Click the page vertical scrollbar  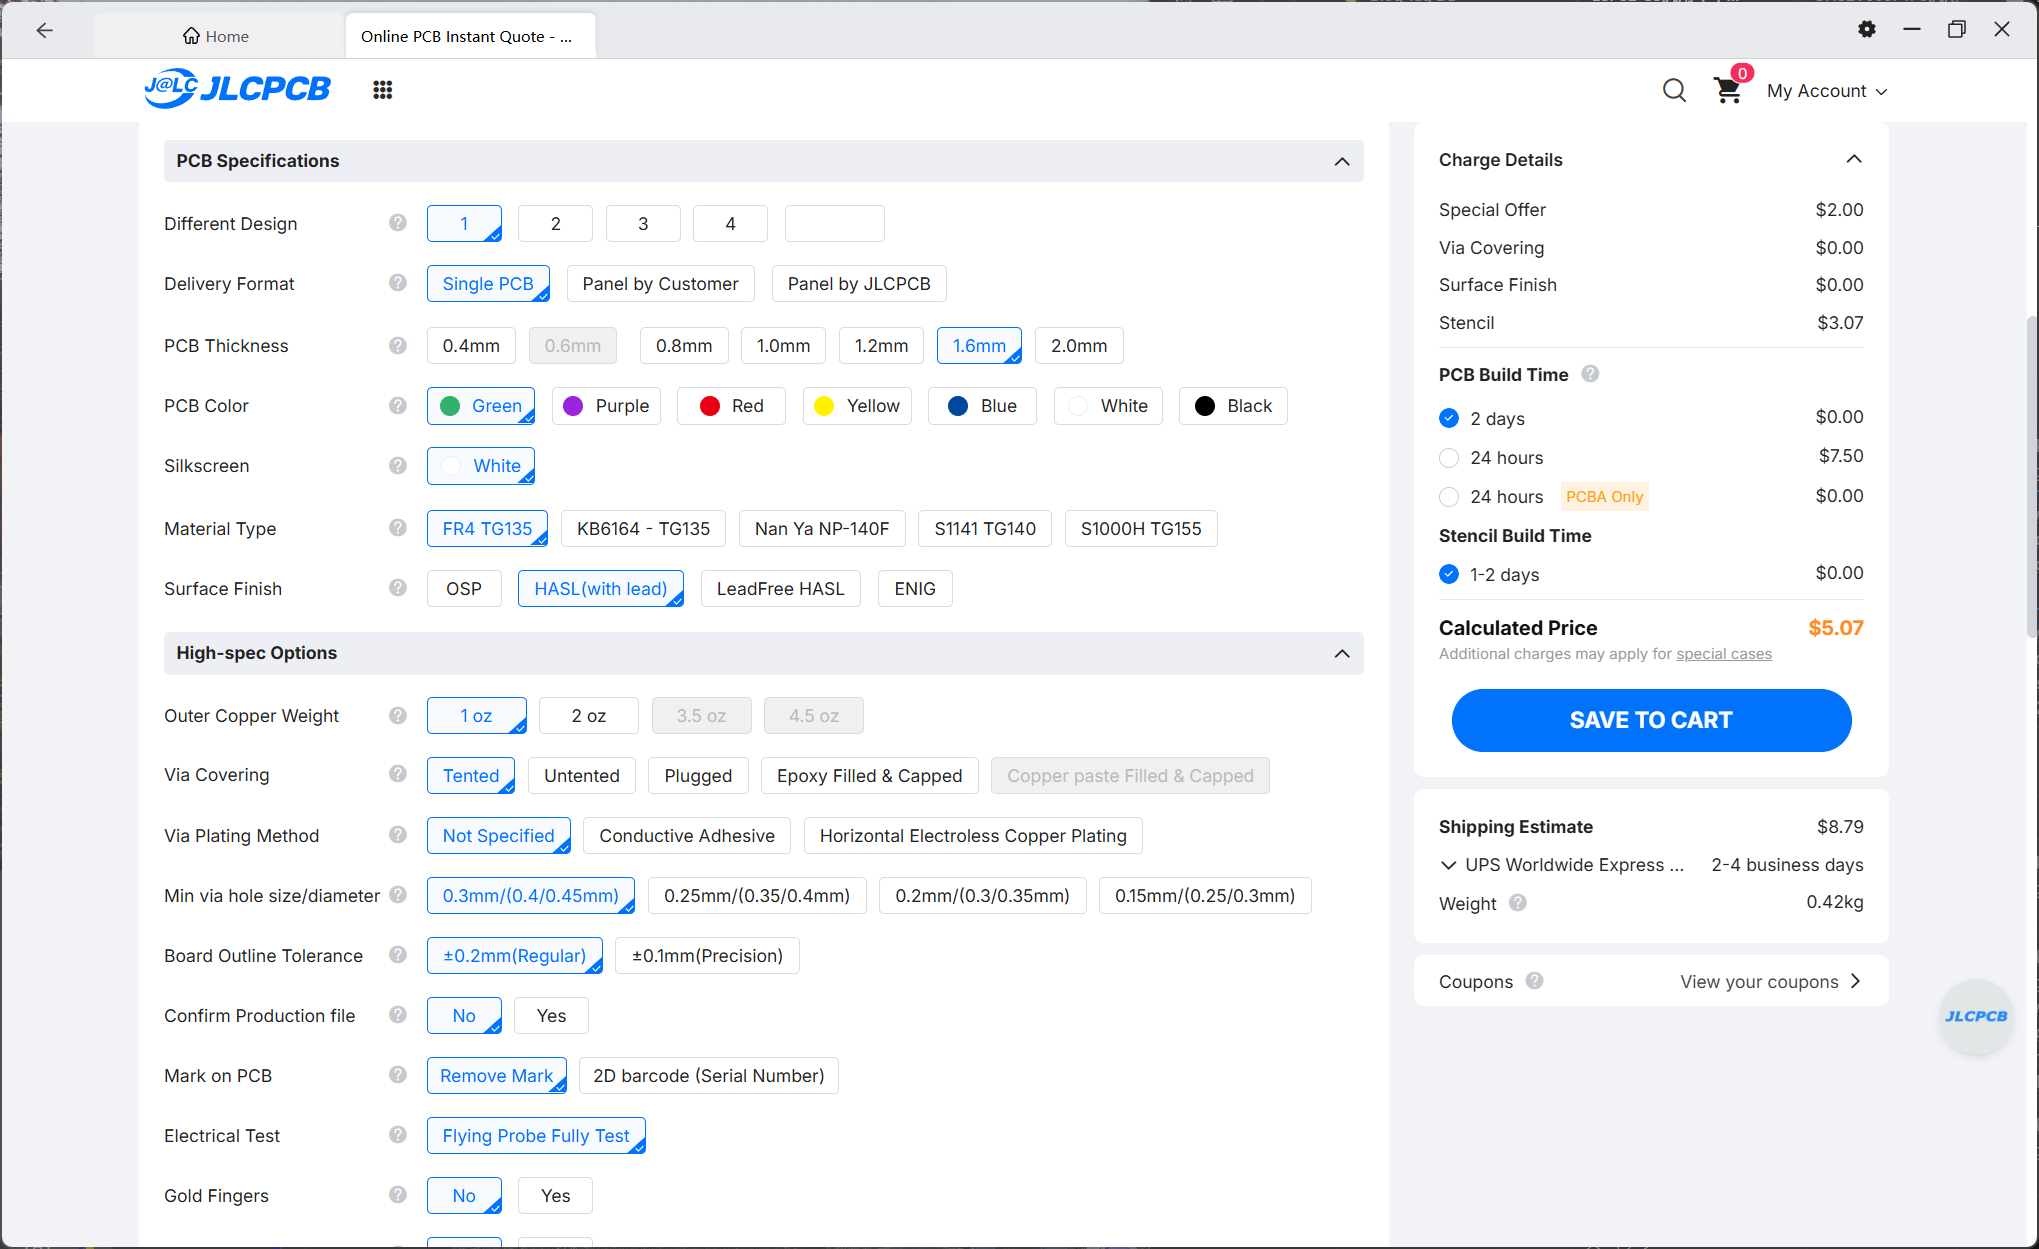pyautogui.click(x=2031, y=477)
